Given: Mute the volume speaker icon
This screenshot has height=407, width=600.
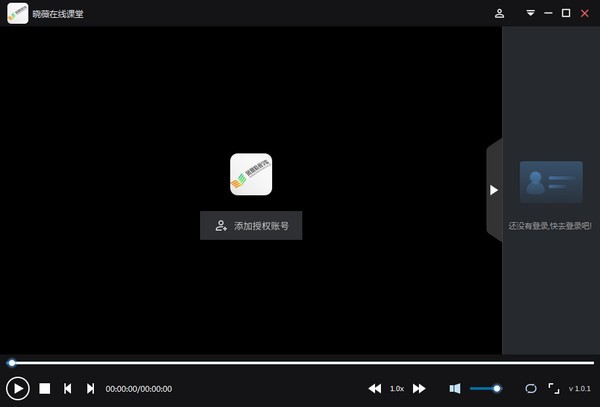Looking at the screenshot, I should [x=454, y=388].
